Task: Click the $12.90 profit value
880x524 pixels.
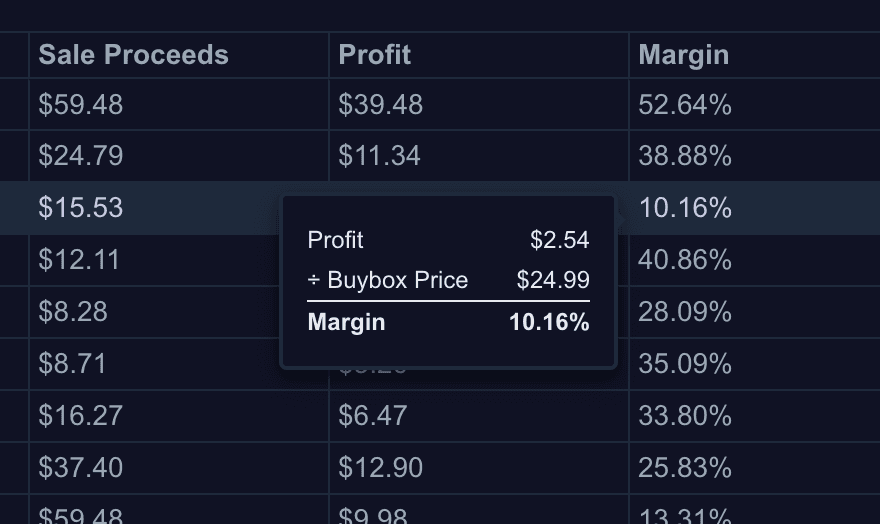Action: pyautogui.click(x=381, y=468)
